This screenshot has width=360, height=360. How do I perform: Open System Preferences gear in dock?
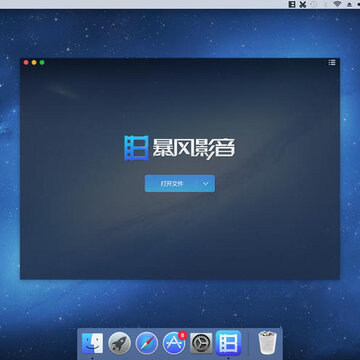click(x=201, y=343)
